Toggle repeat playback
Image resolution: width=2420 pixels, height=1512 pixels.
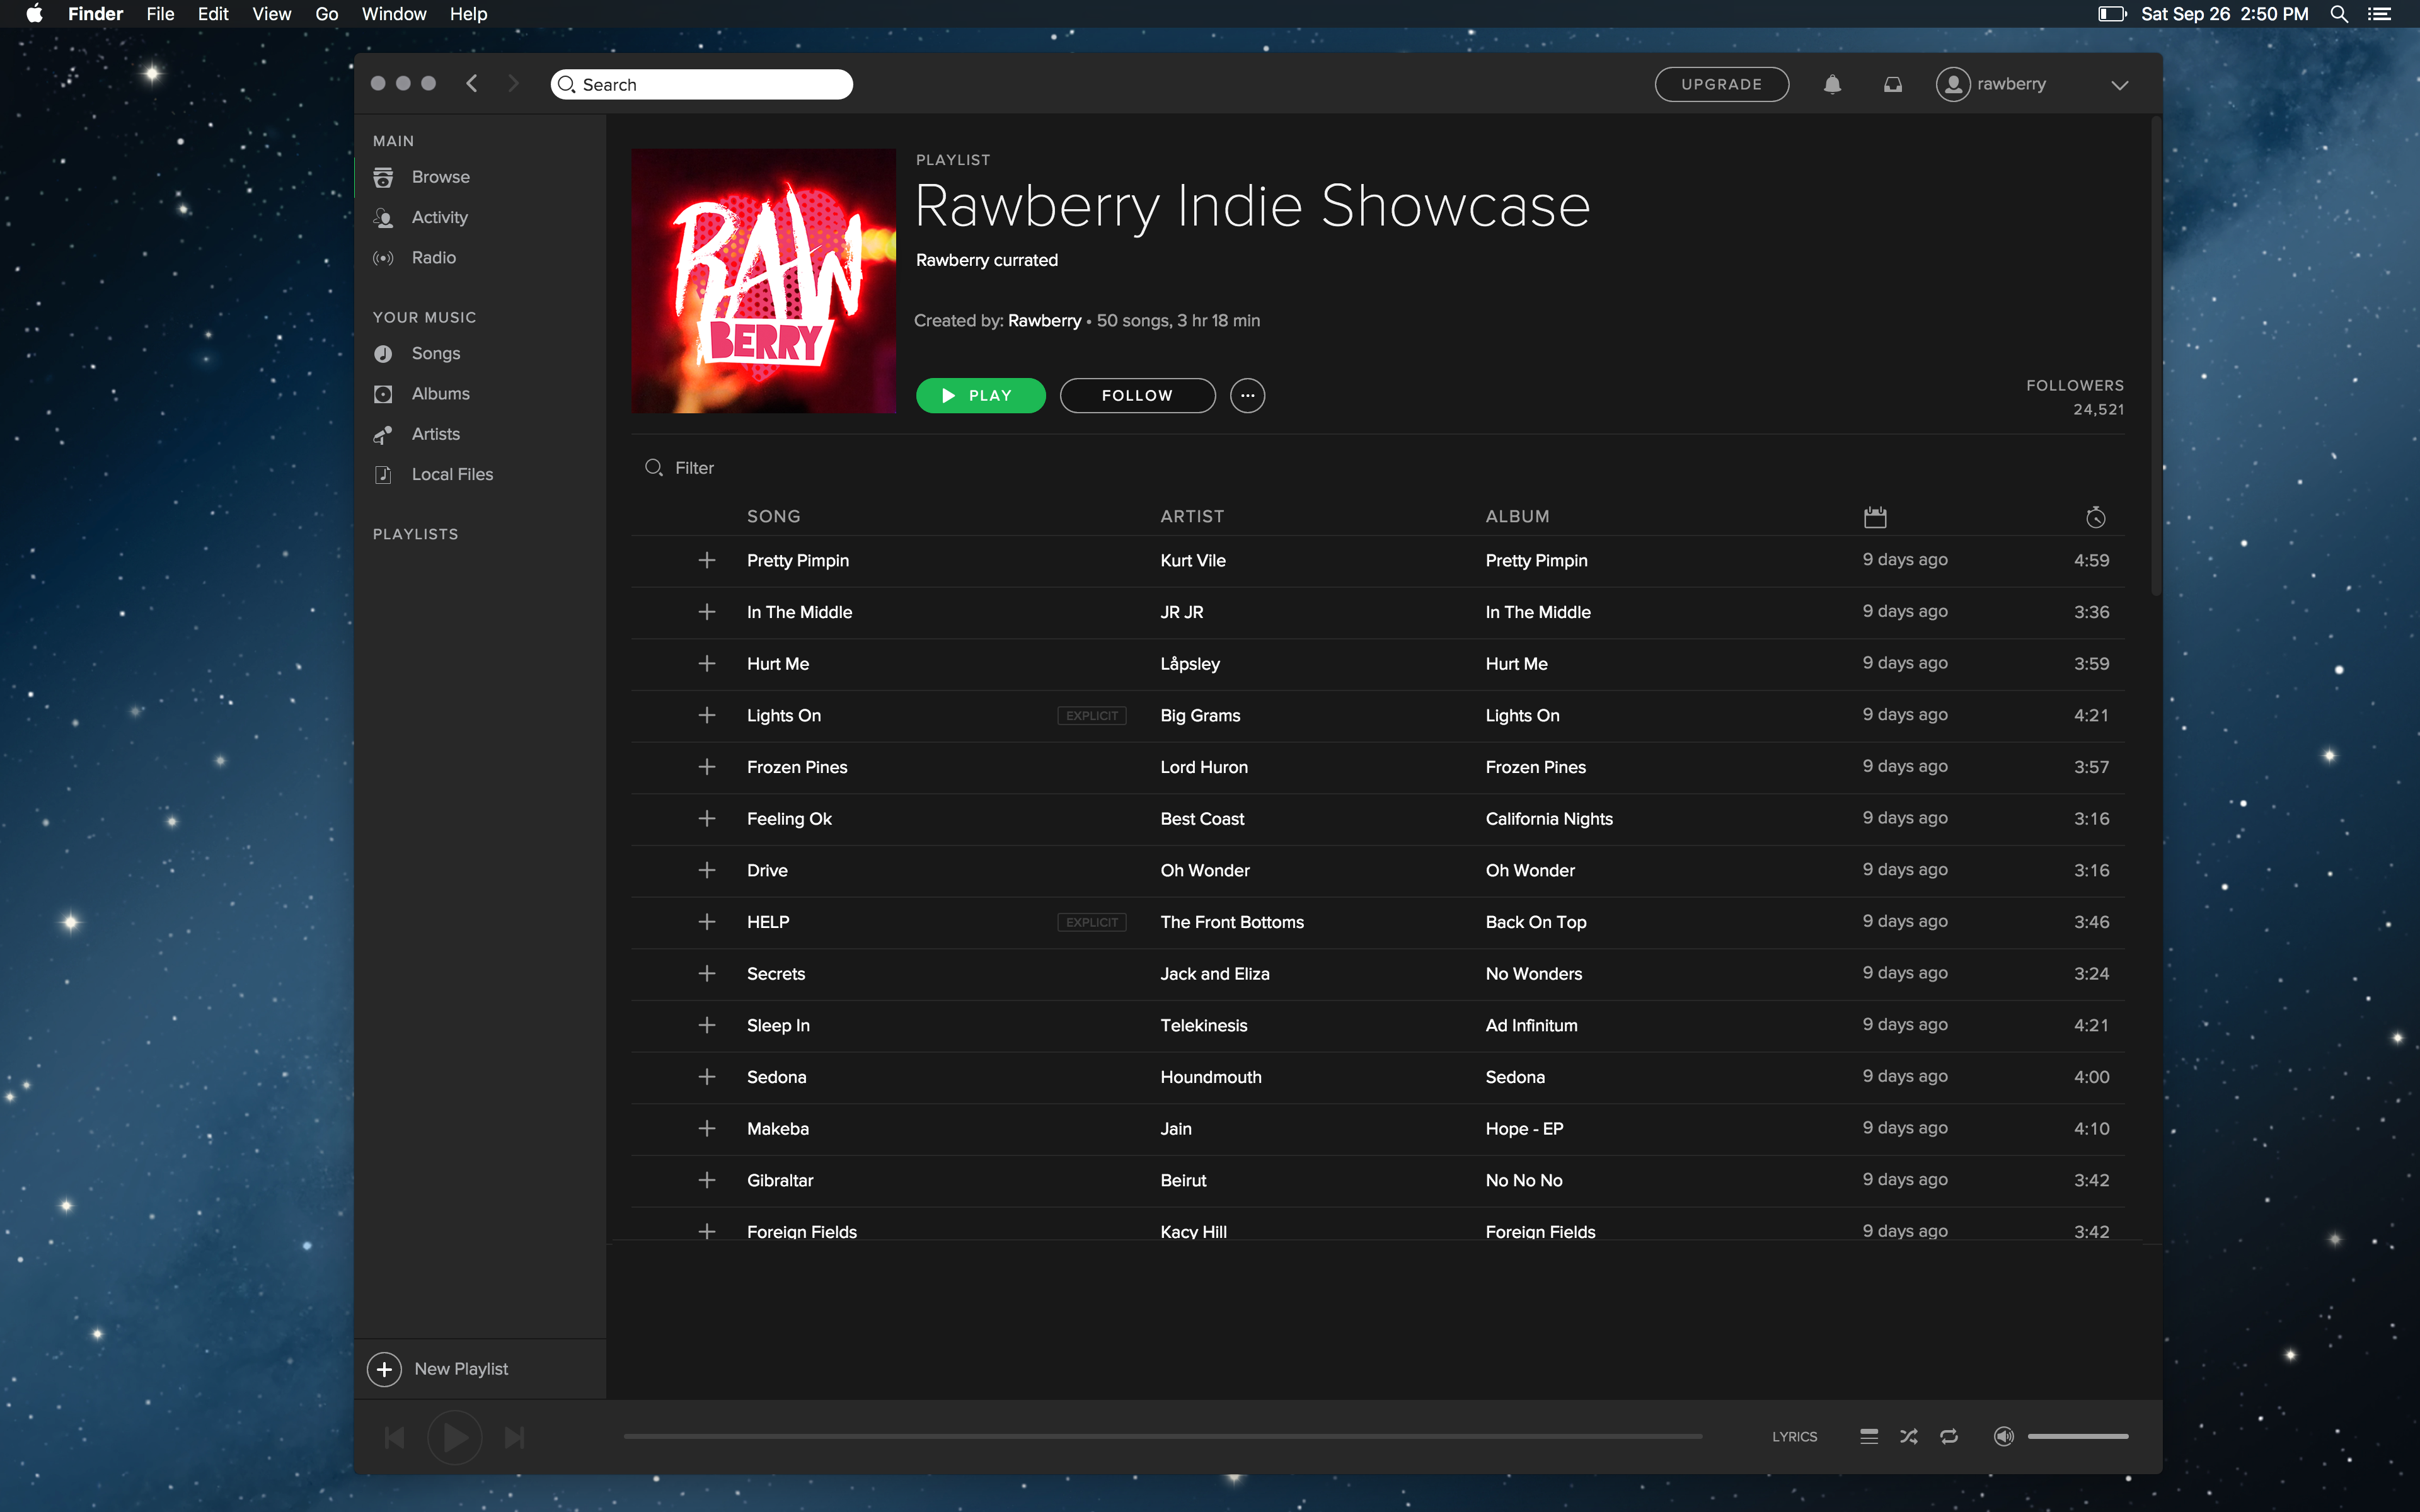(1949, 1436)
